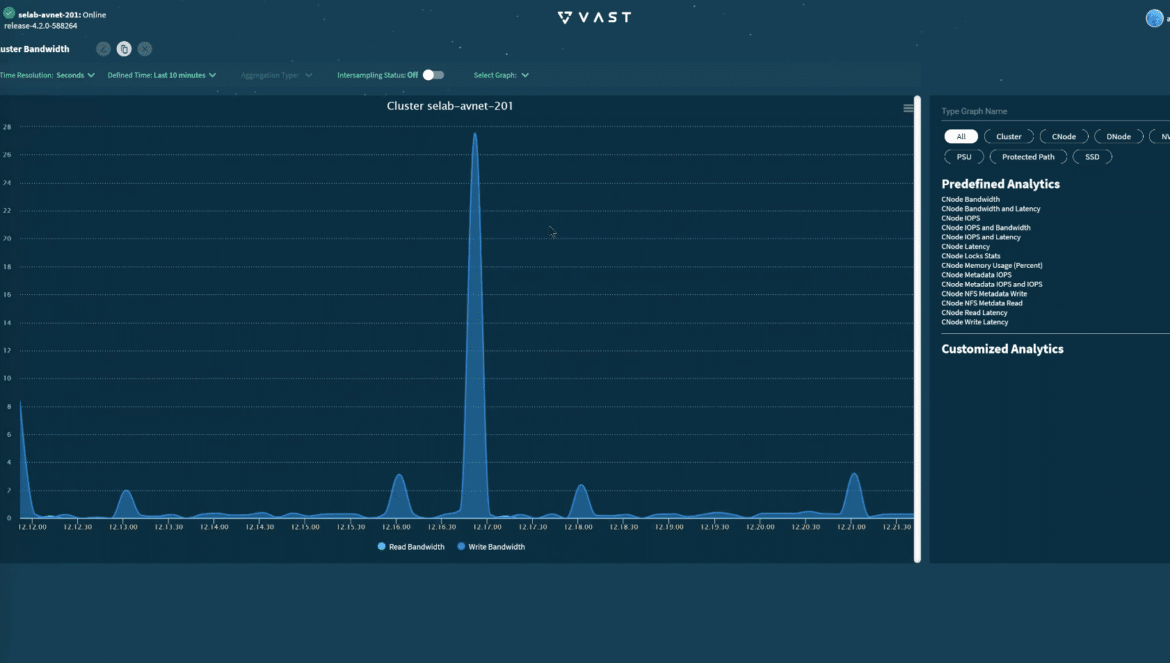Open CNode Bandwidth and Latency graph
Viewport: 1170px width, 663px height.
click(991, 209)
